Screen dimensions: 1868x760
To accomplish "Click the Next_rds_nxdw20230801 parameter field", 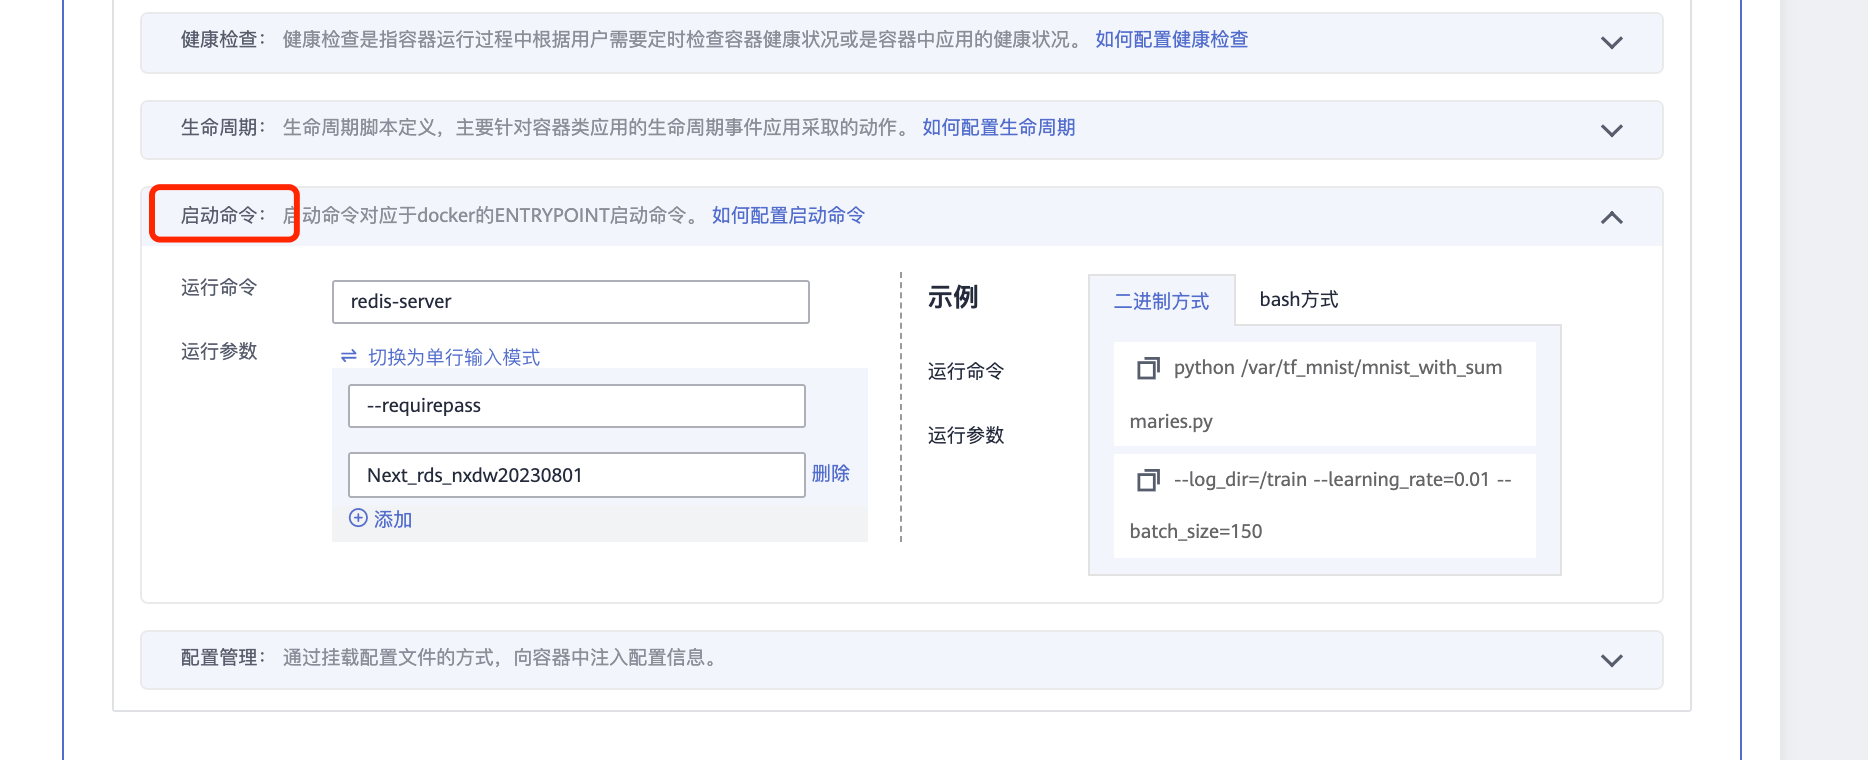I will (x=576, y=475).
